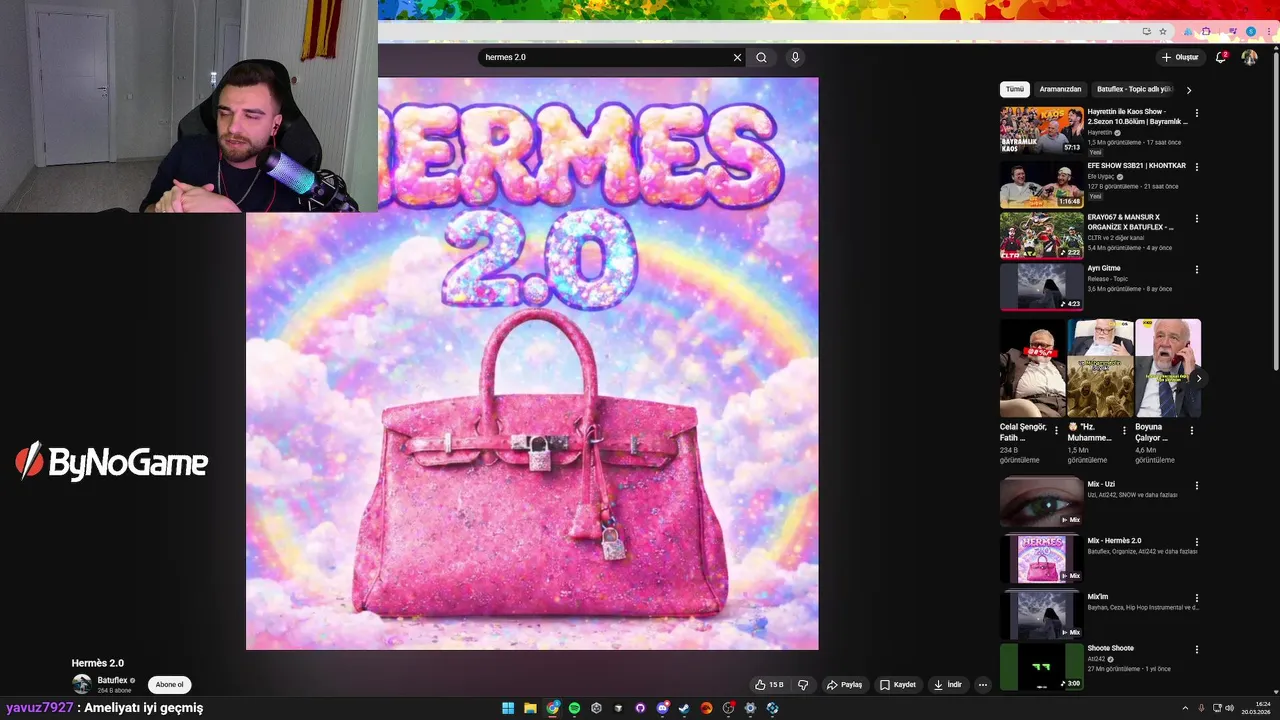Screen dimensions: 1280x720
Task: Click the Paylaş share button
Action: [844, 685]
